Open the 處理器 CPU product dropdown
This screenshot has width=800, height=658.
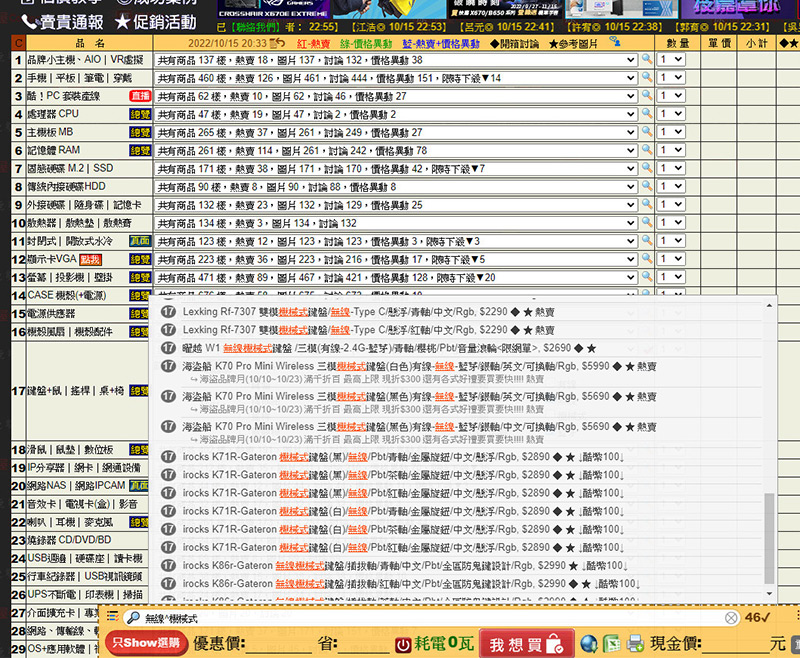point(396,115)
